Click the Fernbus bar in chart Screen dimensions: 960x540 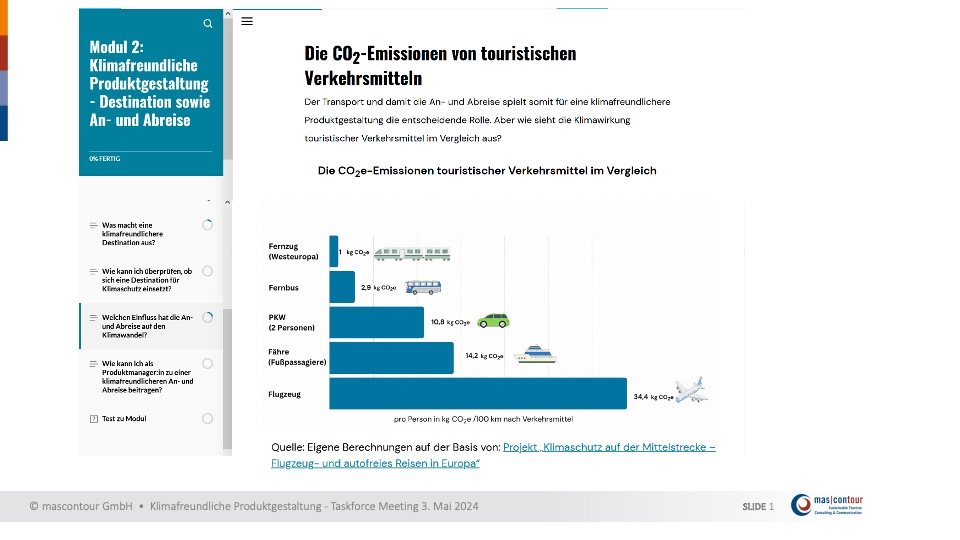[x=342, y=287]
